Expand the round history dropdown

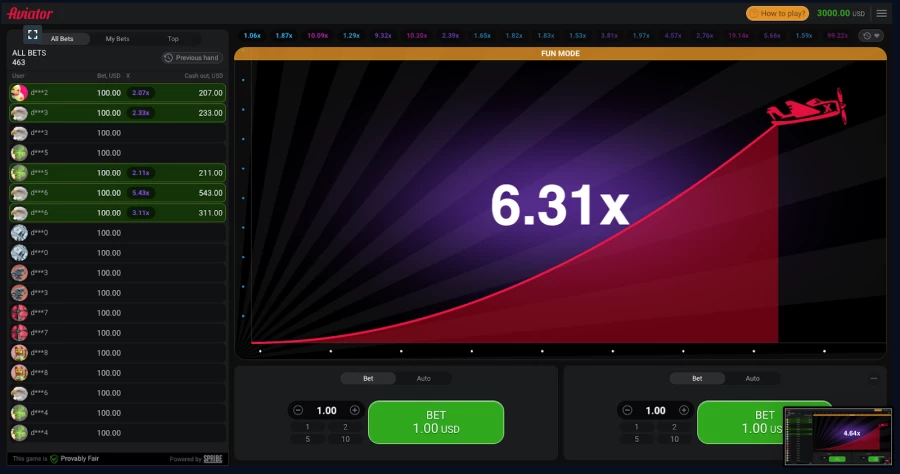tap(872, 36)
